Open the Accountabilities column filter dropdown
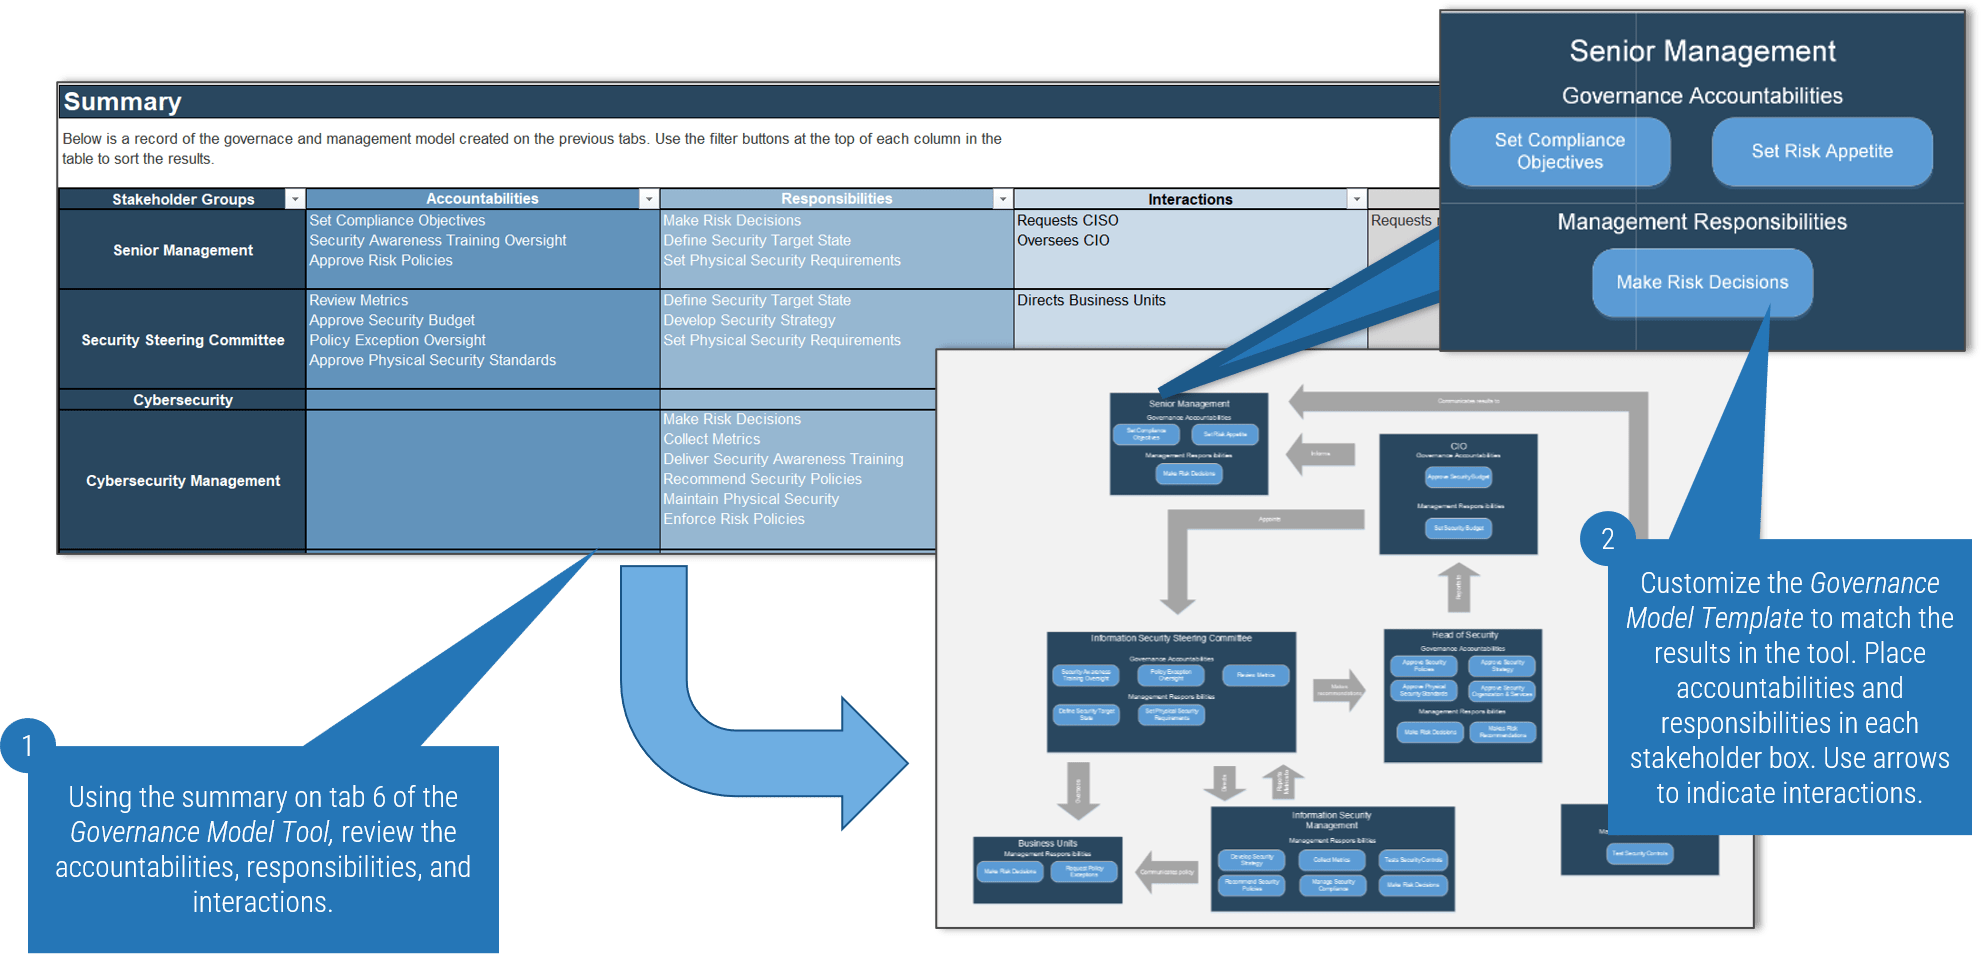Screen dimensions: 1981x954 click(649, 199)
